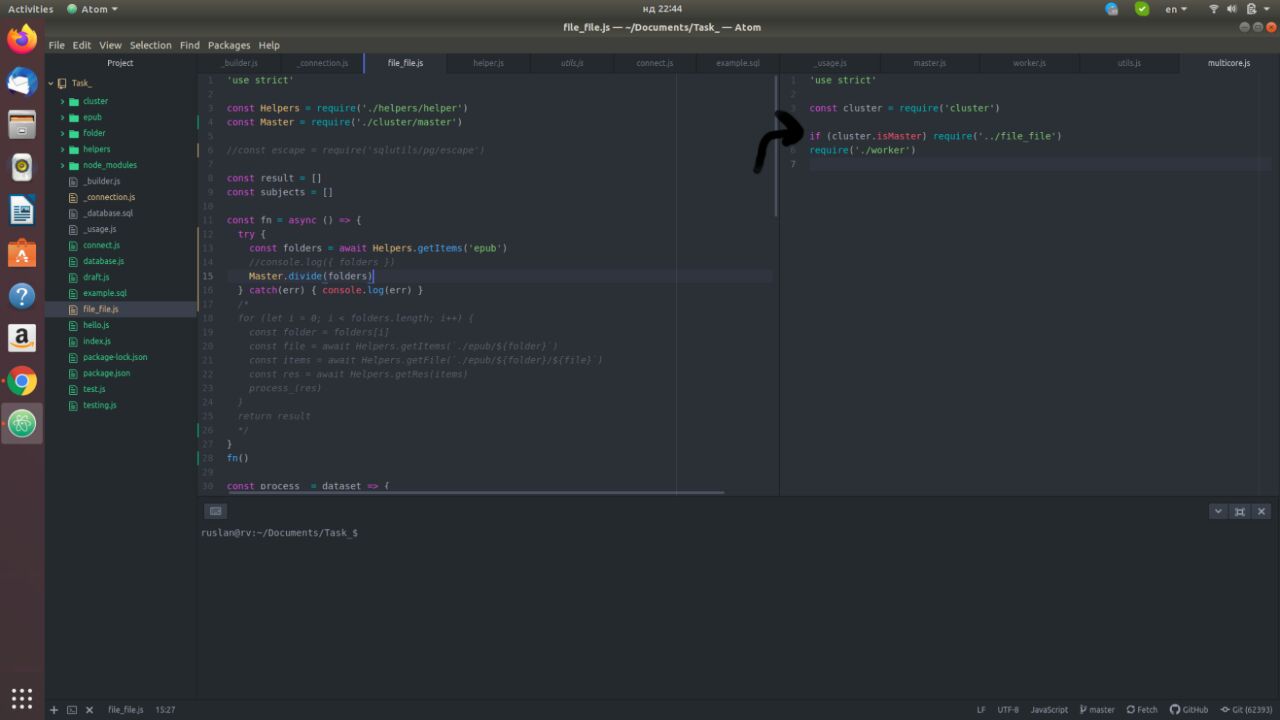Screen dimensions: 1280x720
Task: Open the File menu
Action: click(56, 45)
